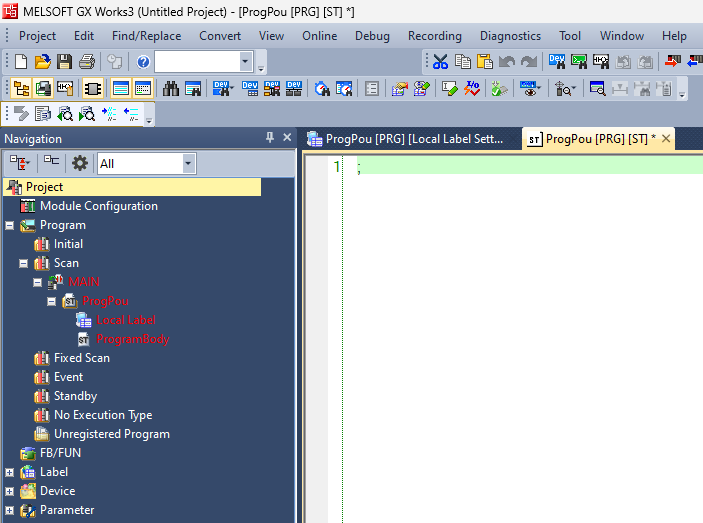Click the pencil Edit mode icon

click(450, 88)
